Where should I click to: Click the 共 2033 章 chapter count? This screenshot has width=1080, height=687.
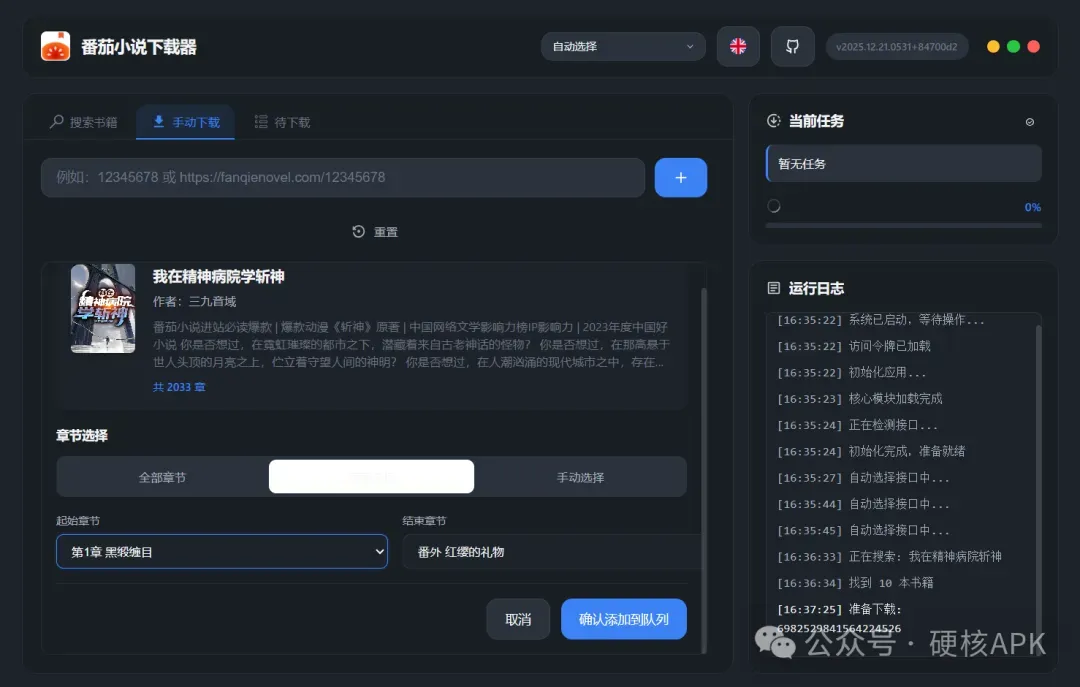click(x=179, y=387)
